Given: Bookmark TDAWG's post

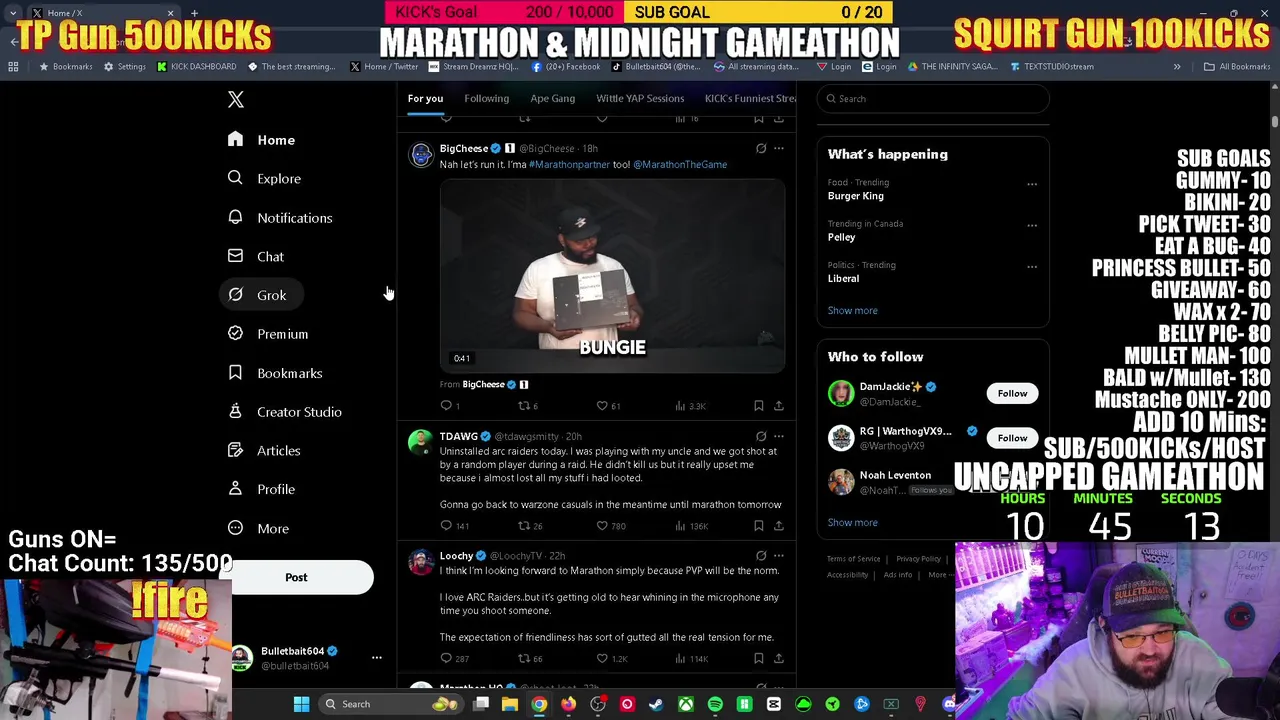Looking at the screenshot, I should [759, 526].
